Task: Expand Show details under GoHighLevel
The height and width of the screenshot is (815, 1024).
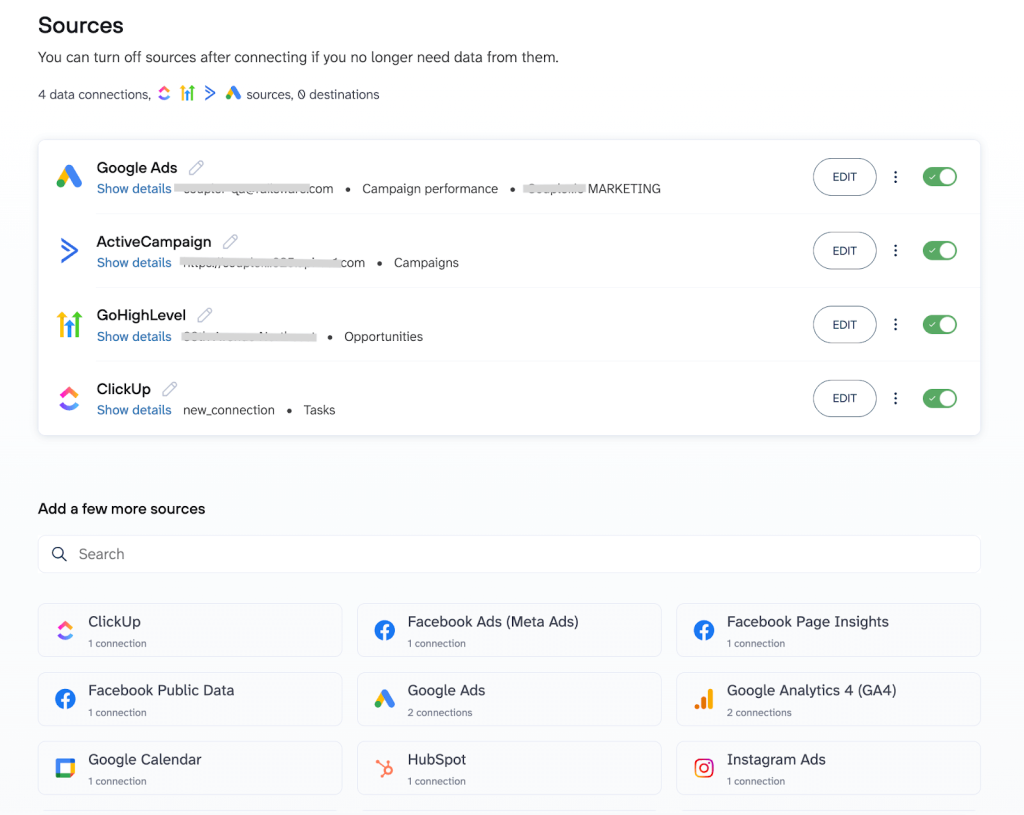Action: coord(134,337)
